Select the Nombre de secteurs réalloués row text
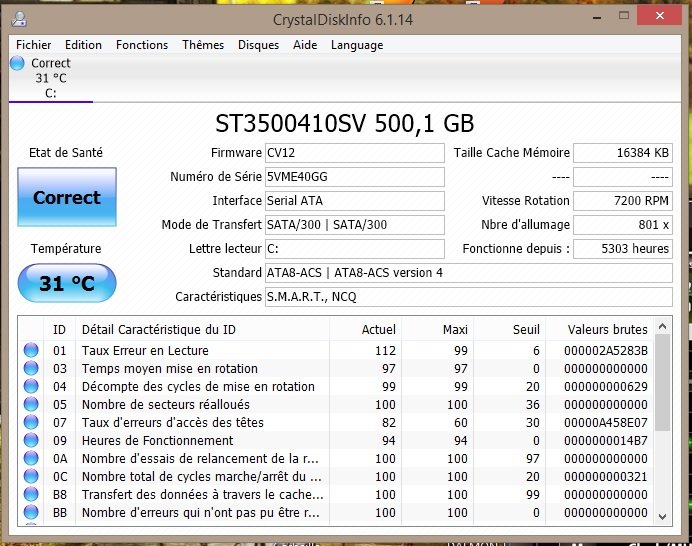Viewport: 692px width, 546px height. coord(165,405)
